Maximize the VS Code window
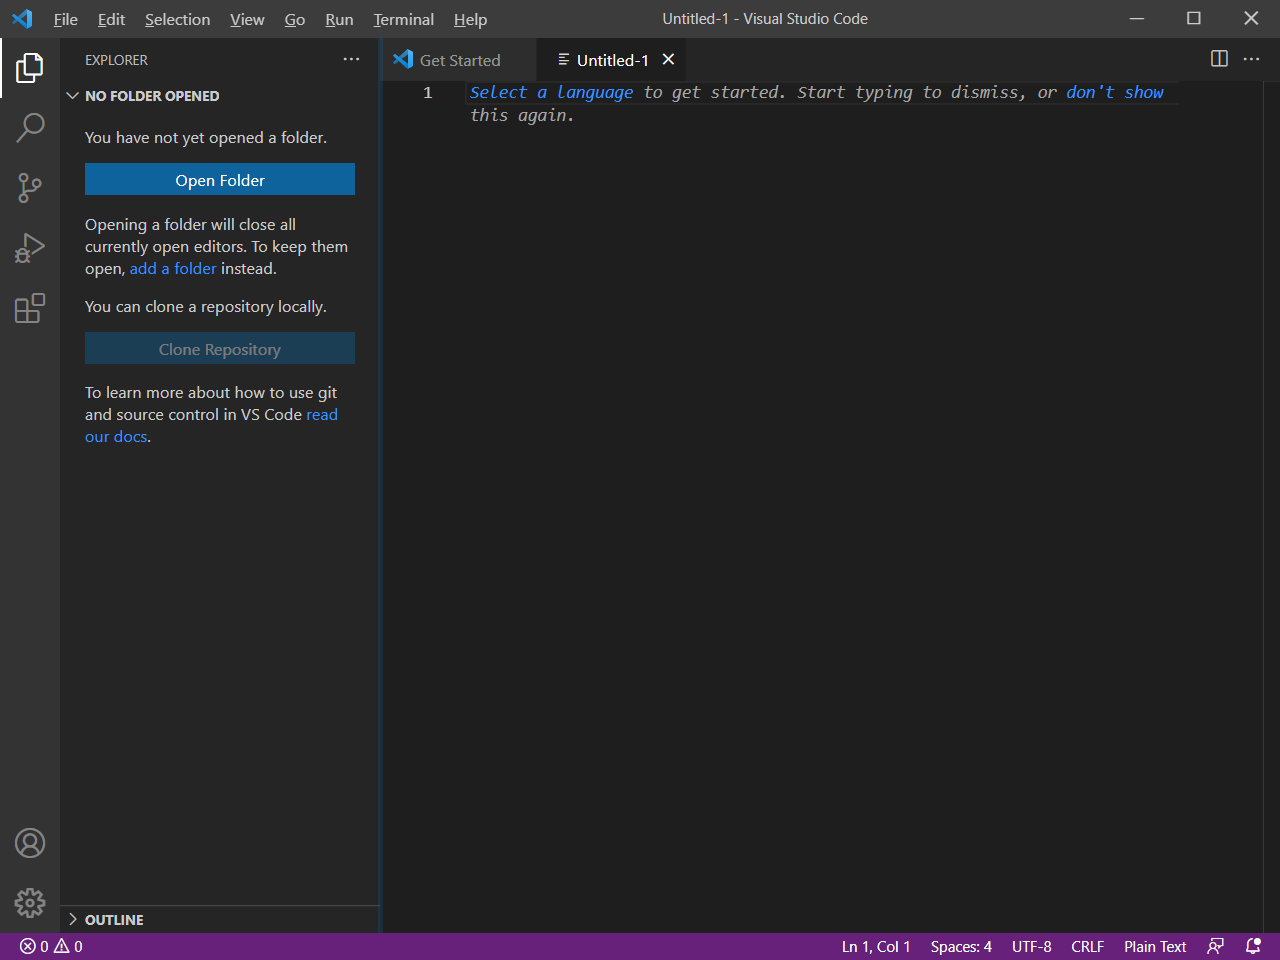The image size is (1280, 960). click(1193, 18)
